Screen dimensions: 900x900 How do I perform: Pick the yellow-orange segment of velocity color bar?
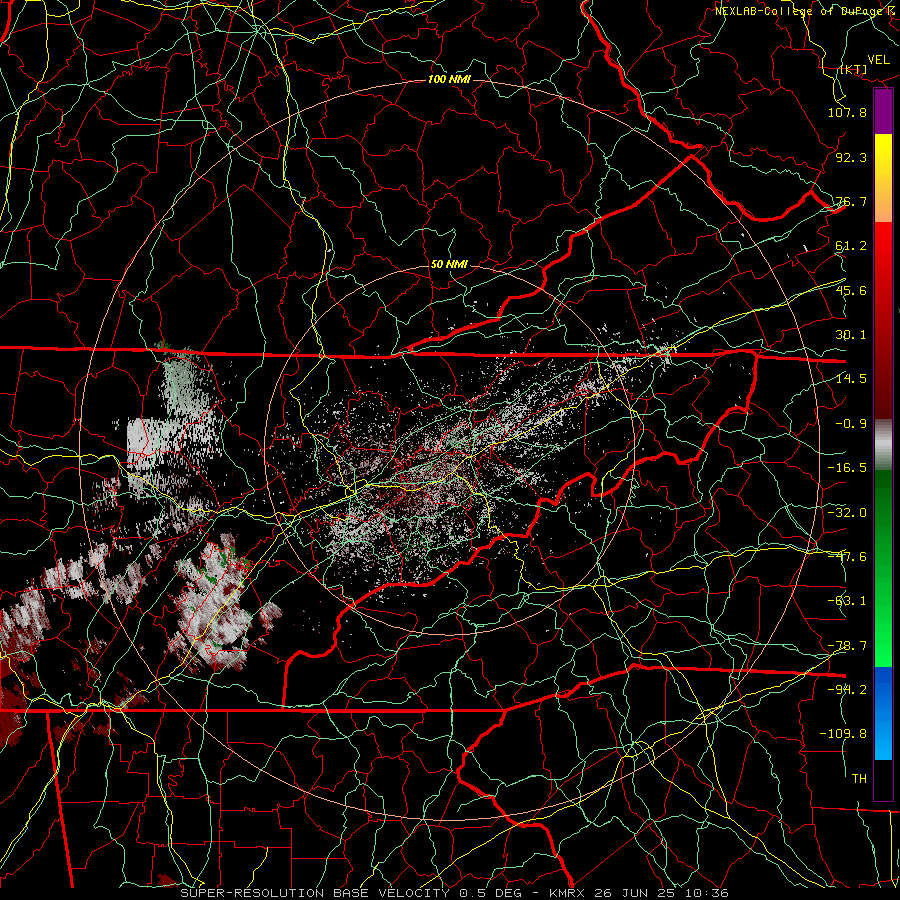pos(883,178)
